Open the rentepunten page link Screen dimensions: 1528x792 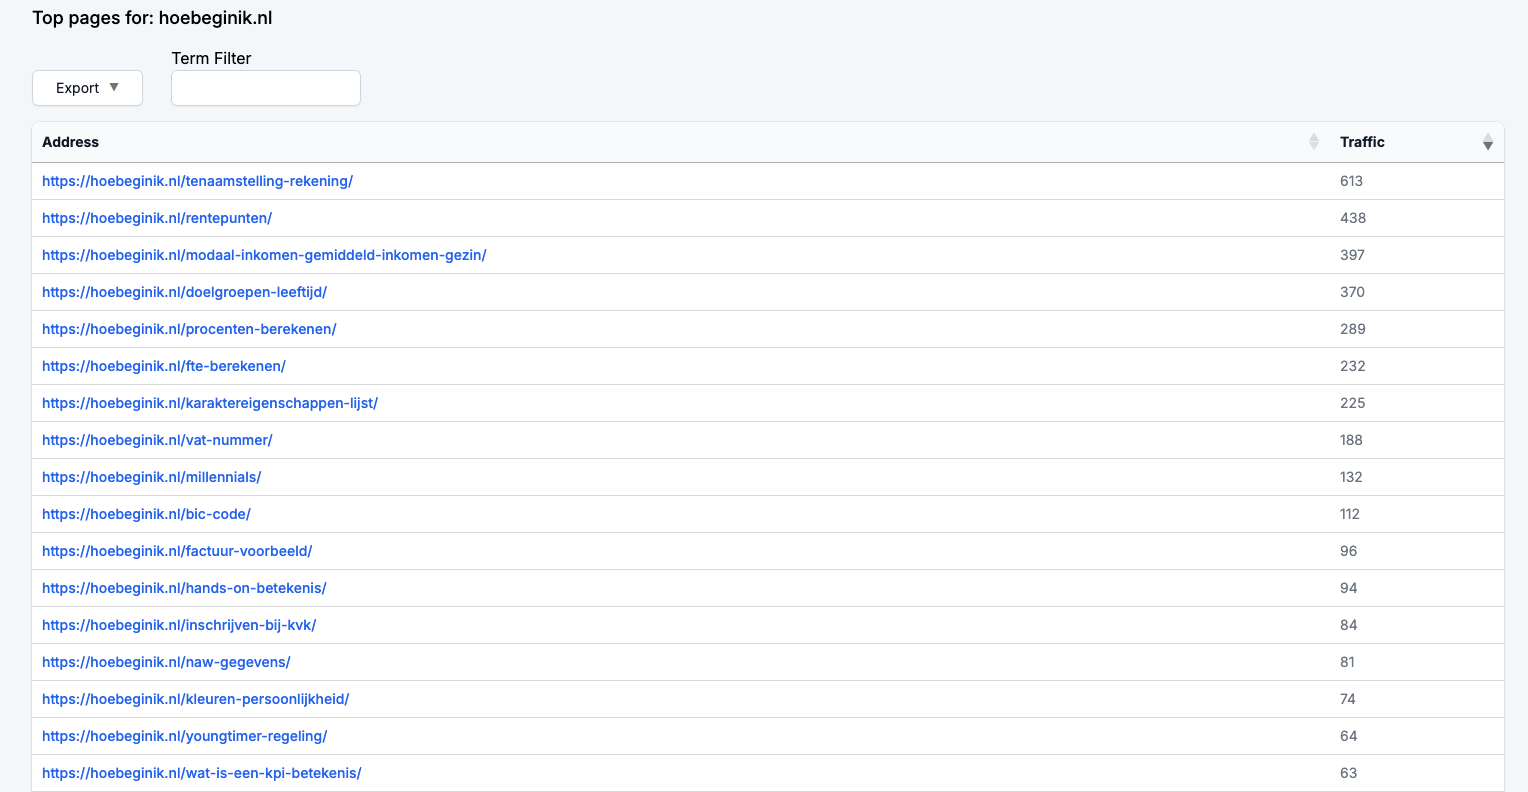tap(157, 218)
